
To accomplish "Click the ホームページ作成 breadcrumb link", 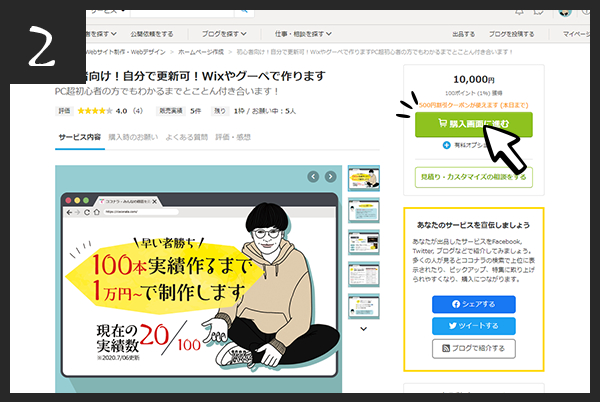I will (201, 52).
